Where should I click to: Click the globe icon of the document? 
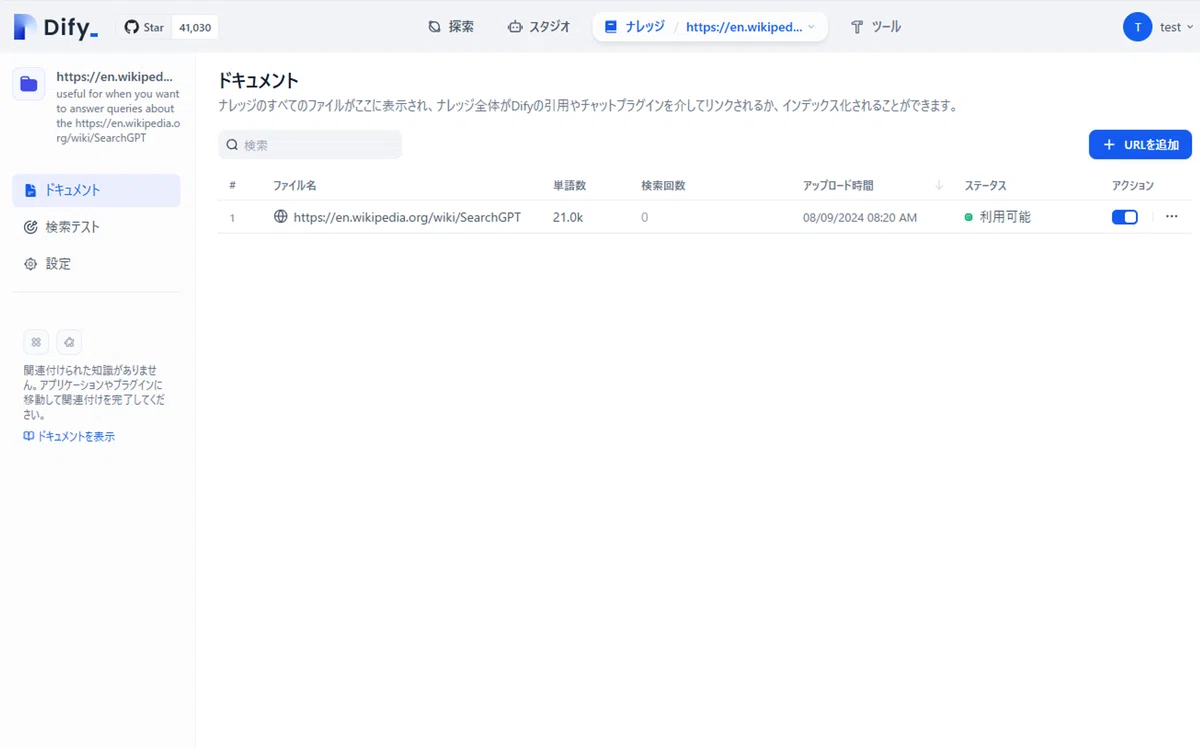coord(281,216)
